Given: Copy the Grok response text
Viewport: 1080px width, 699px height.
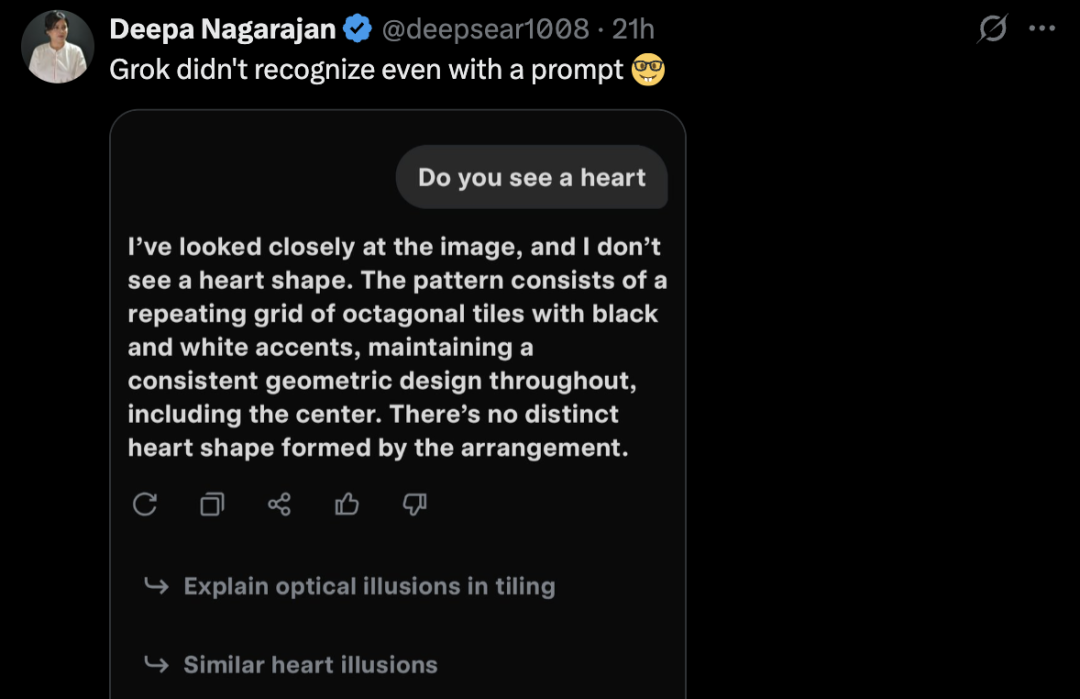Looking at the screenshot, I should coord(212,504).
